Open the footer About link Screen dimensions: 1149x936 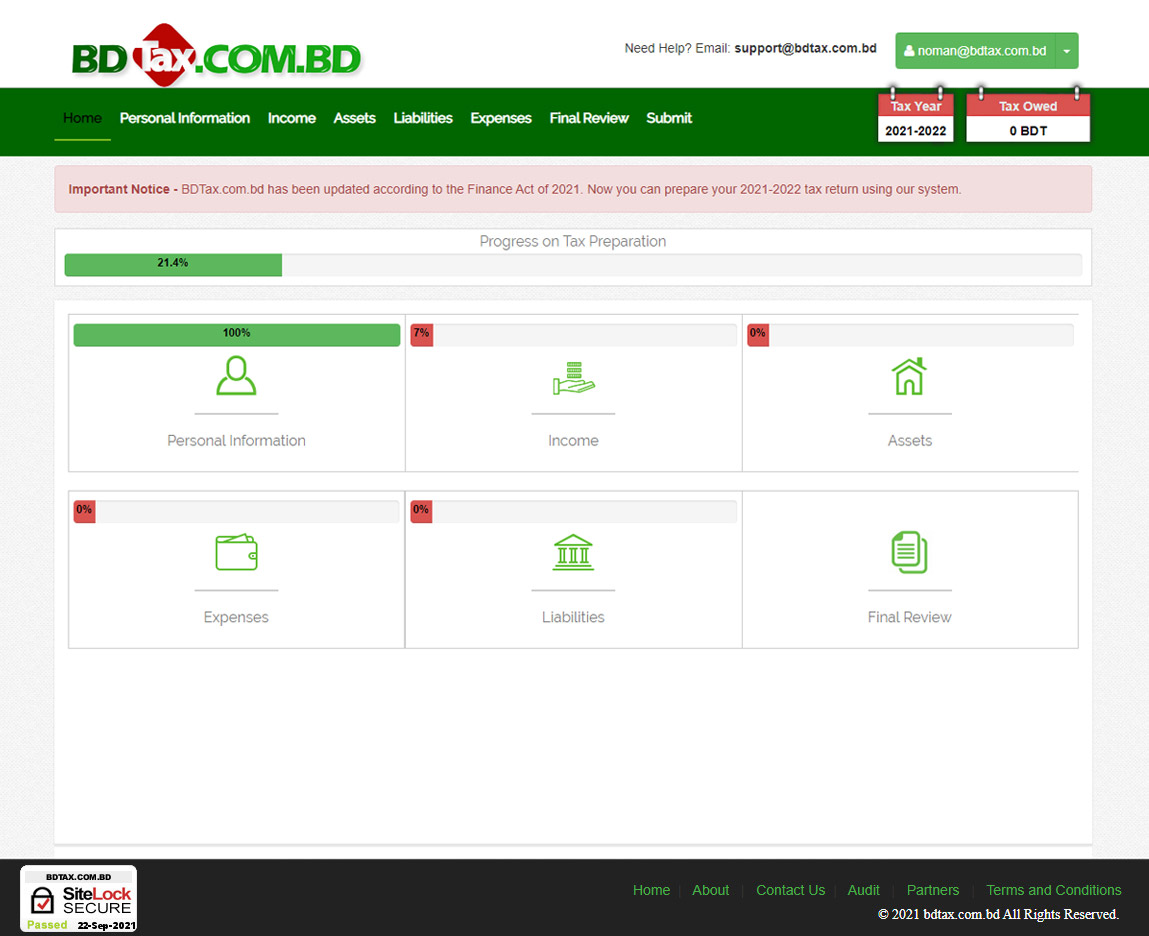[711, 890]
